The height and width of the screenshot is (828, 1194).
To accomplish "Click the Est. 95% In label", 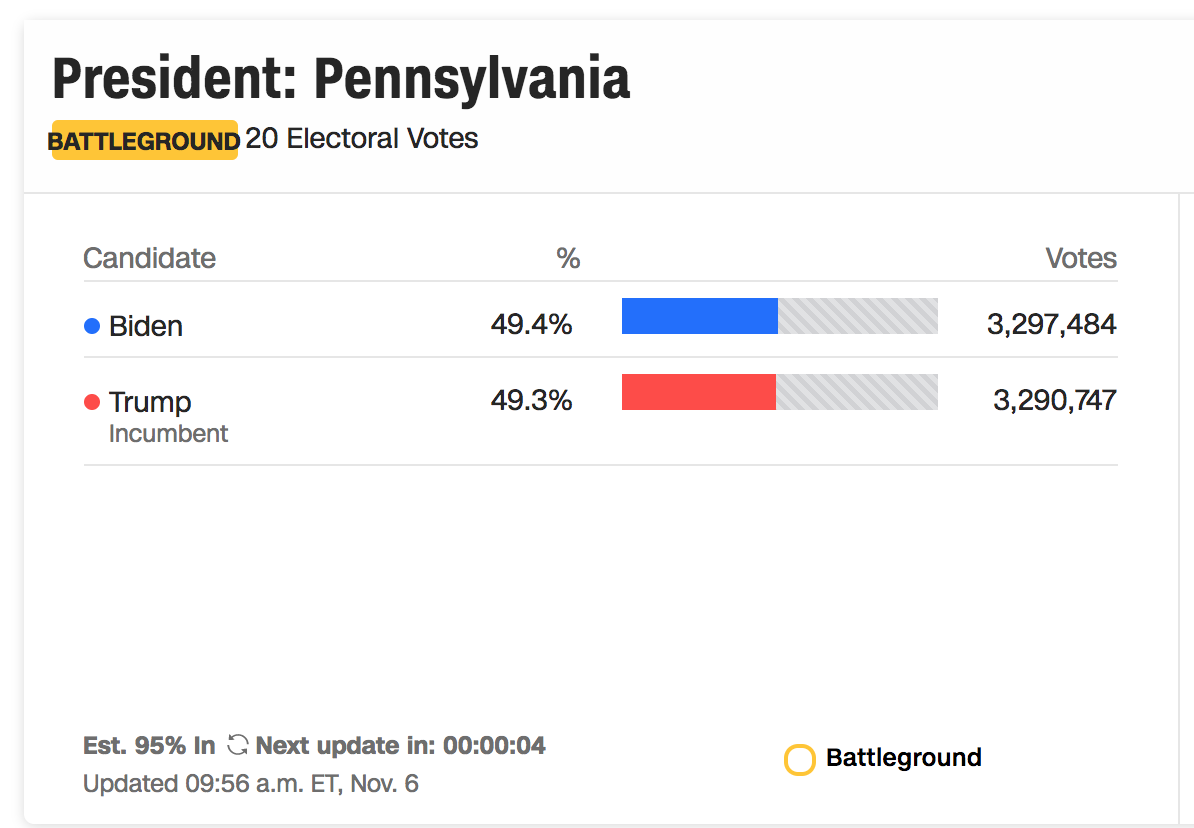I will point(149,745).
